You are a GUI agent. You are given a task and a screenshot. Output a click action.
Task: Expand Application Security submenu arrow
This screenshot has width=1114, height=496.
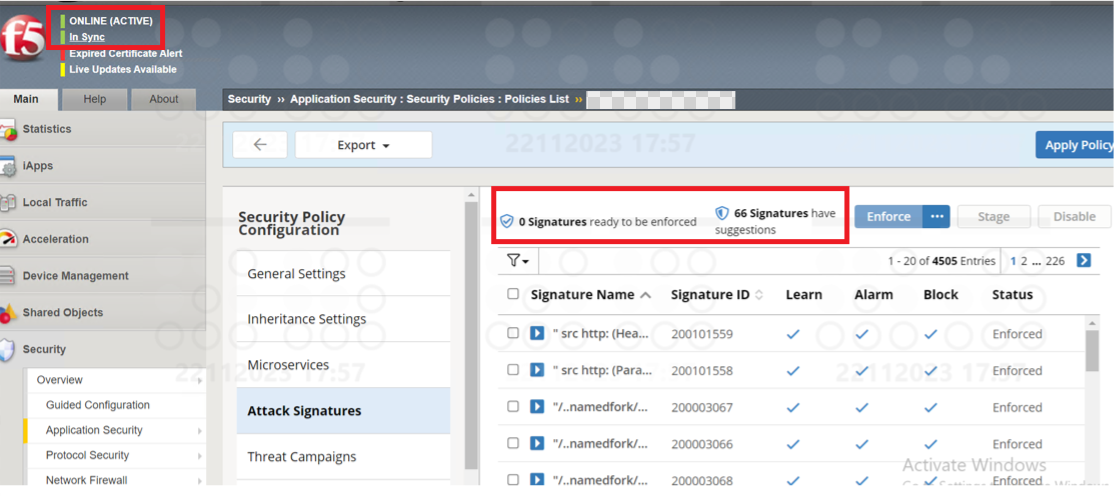pyautogui.click(x=199, y=431)
